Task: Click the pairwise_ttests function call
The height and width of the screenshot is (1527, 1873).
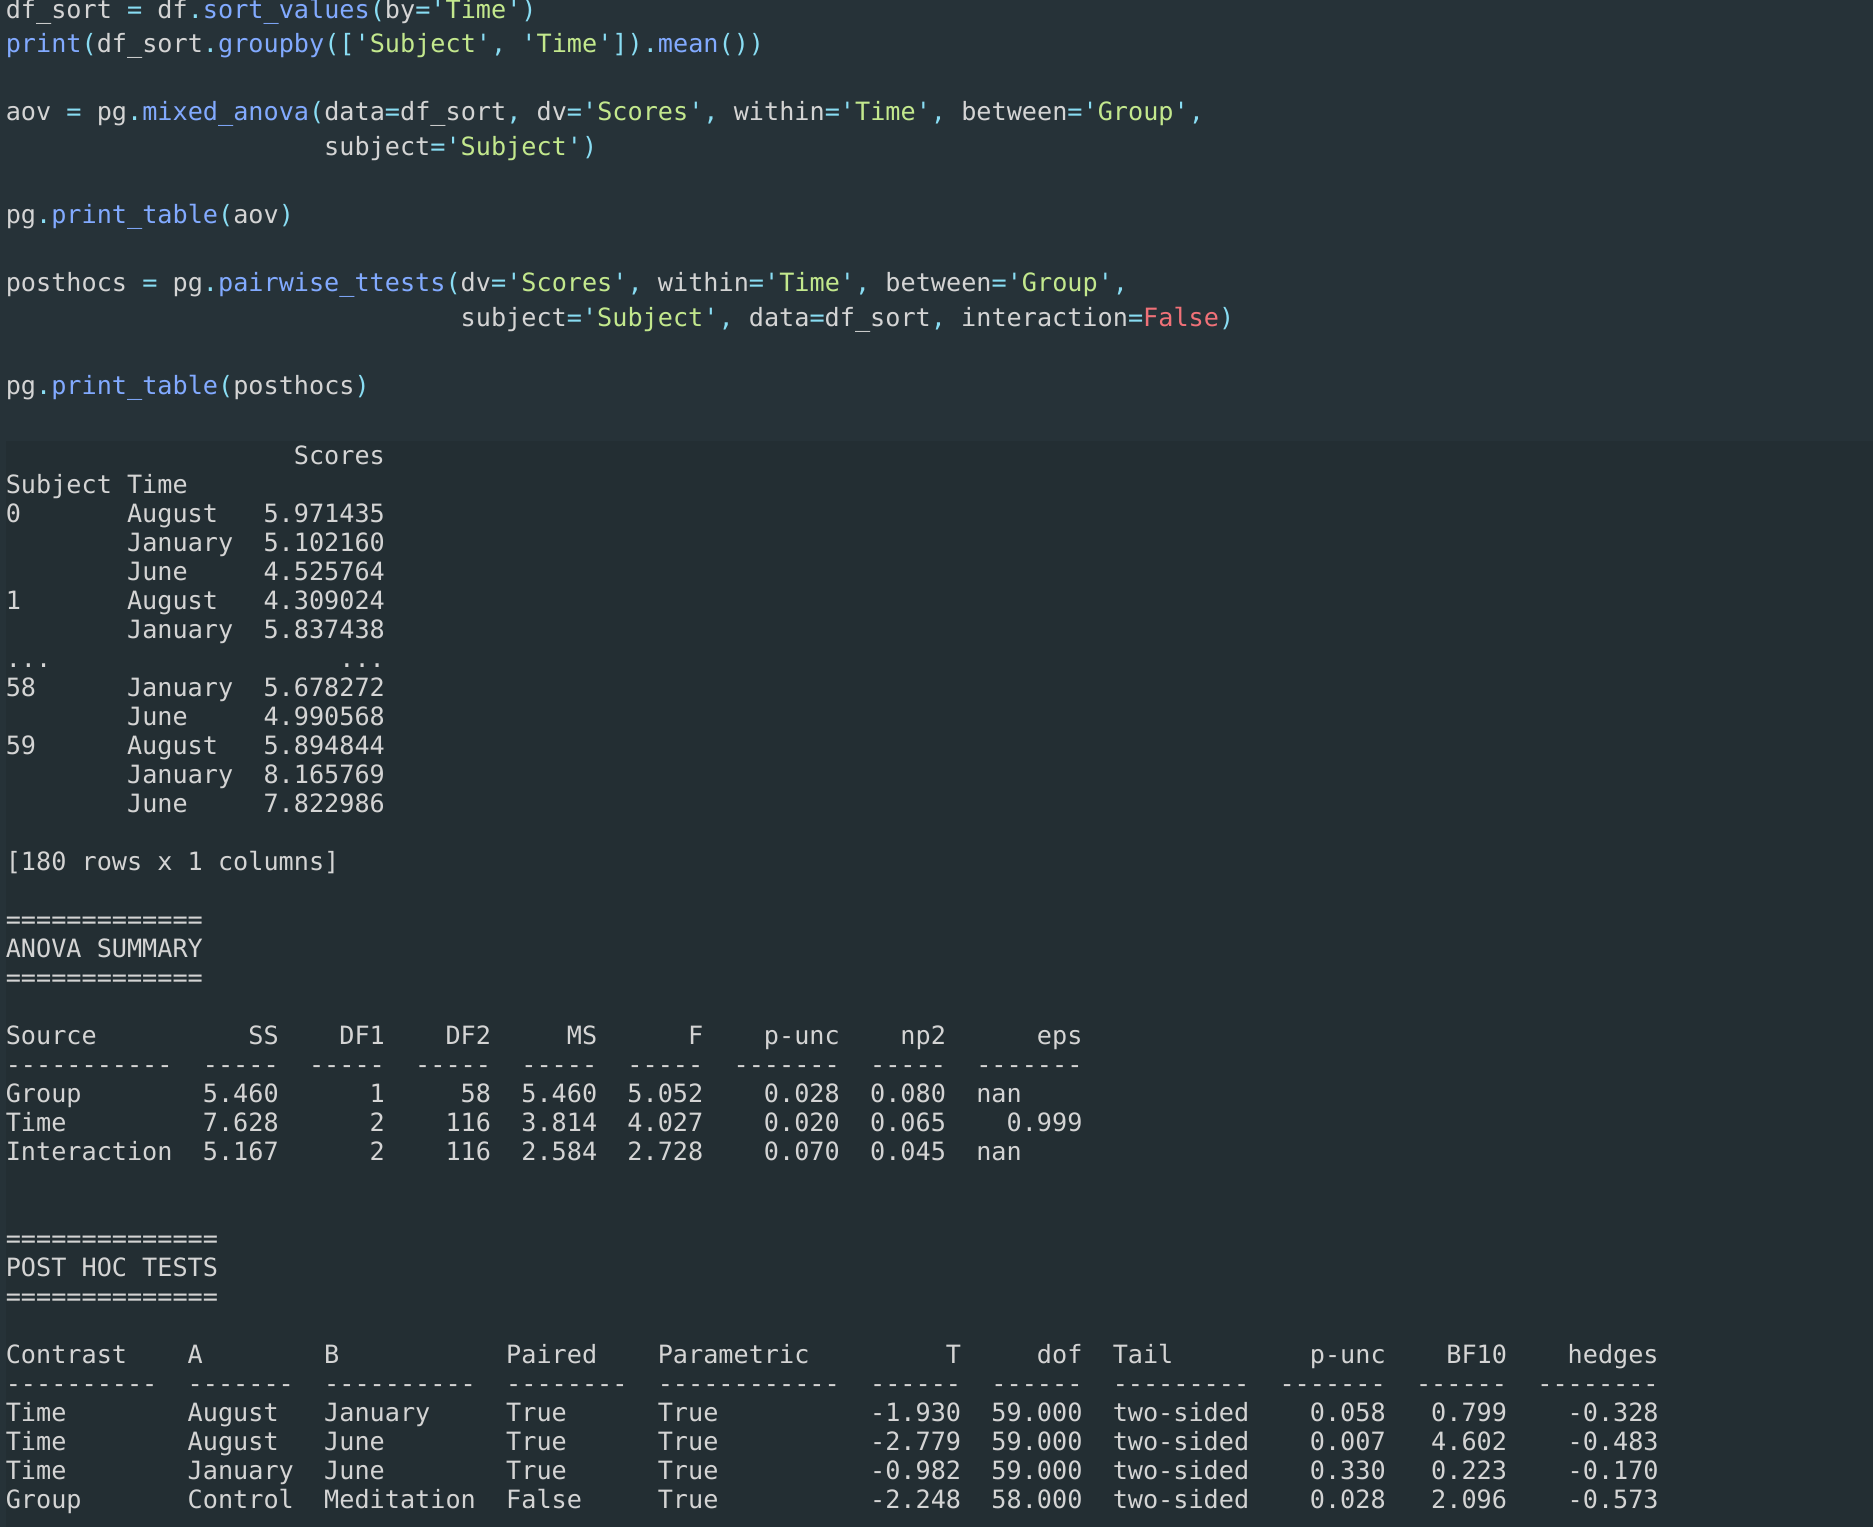Action: pos(330,282)
